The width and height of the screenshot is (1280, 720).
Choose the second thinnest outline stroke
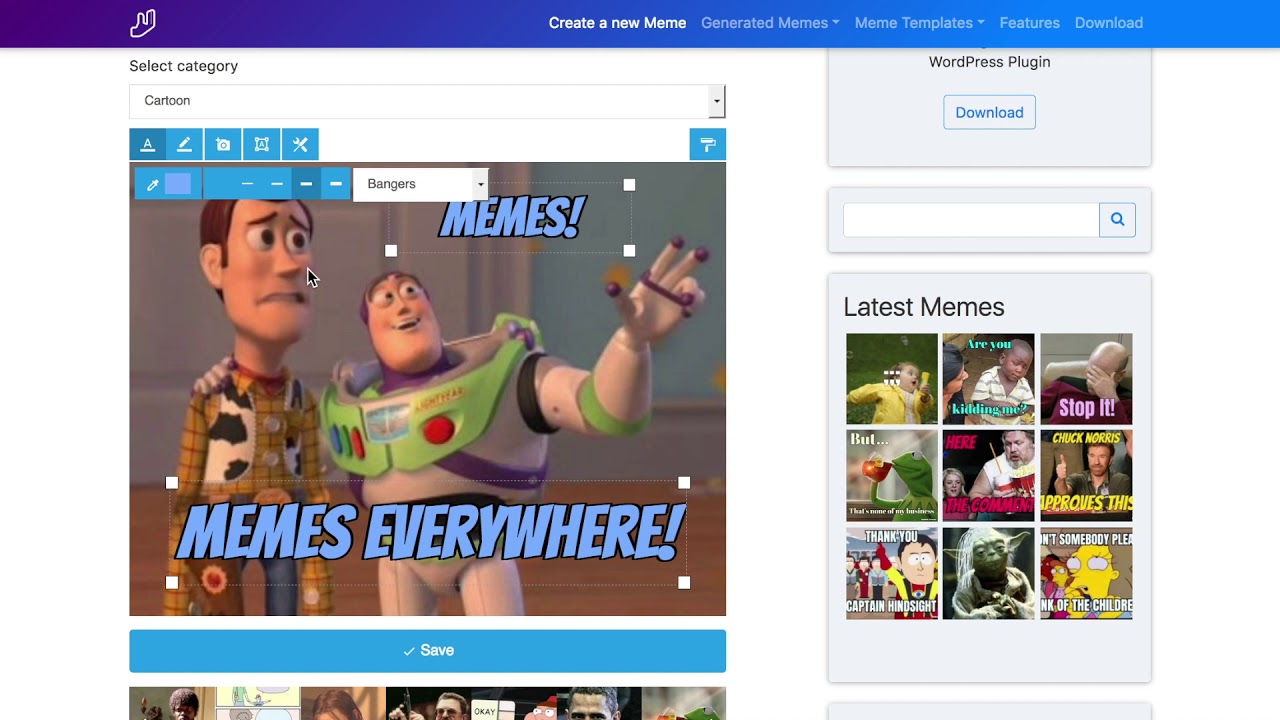pyautogui.click(x=277, y=184)
